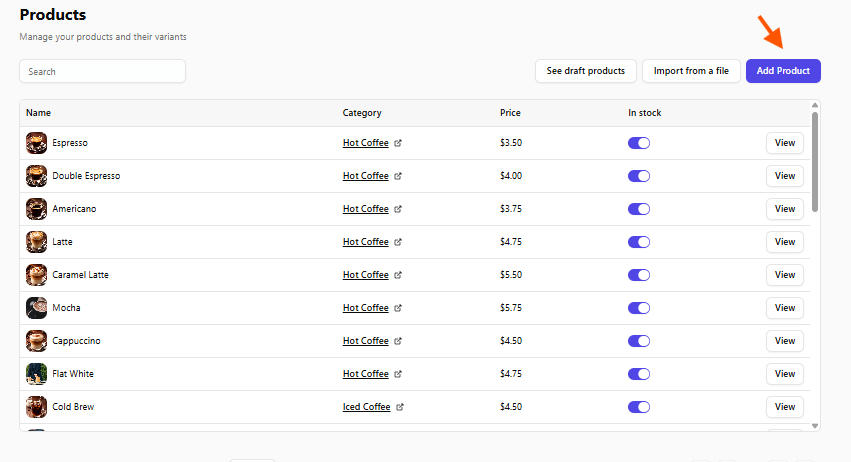851x462 pixels.
Task: Click the Add Product button
Action: pos(783,71)
